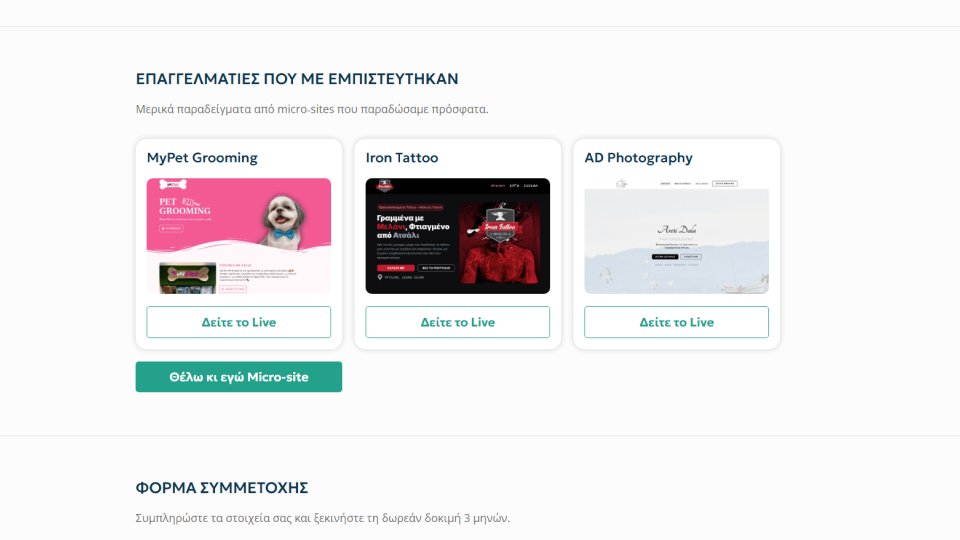
Task: Click the 'ΕΠΑΓΓΕΛΜΑΤΙΕΣ ΠΟΥ ΜΕ ΕΜΠΙΣΤΕΥΤΗΚΑΝ' heading
Action: coord(297,79)
